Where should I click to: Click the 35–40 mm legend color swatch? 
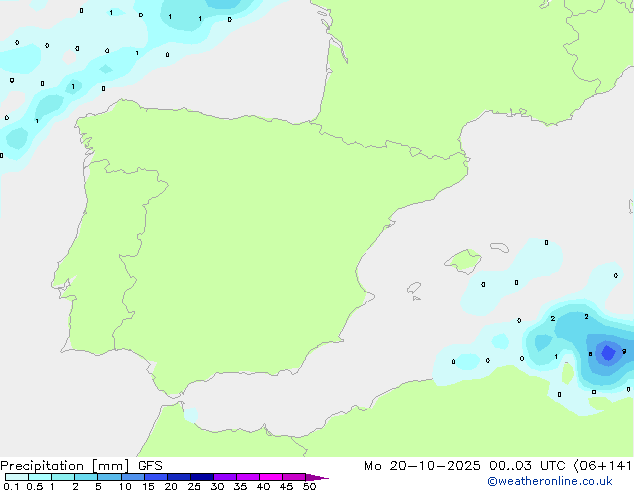point(248,477)
